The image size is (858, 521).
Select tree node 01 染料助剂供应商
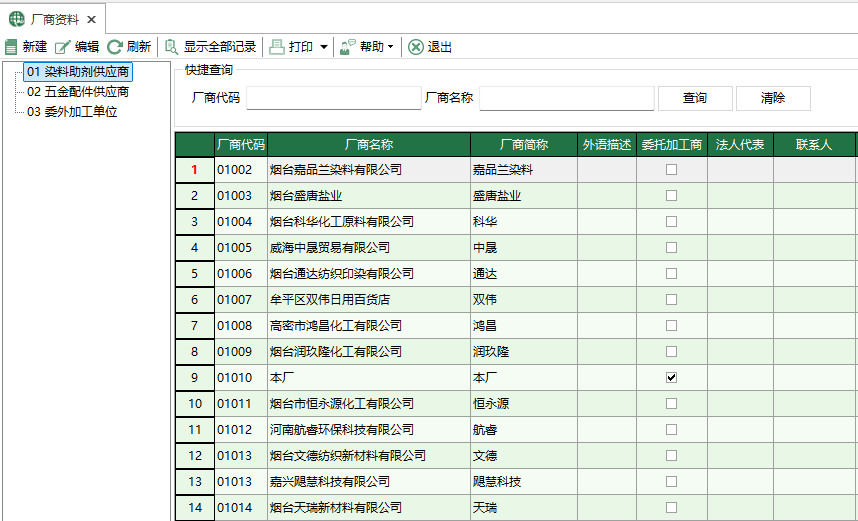(78, 72)
